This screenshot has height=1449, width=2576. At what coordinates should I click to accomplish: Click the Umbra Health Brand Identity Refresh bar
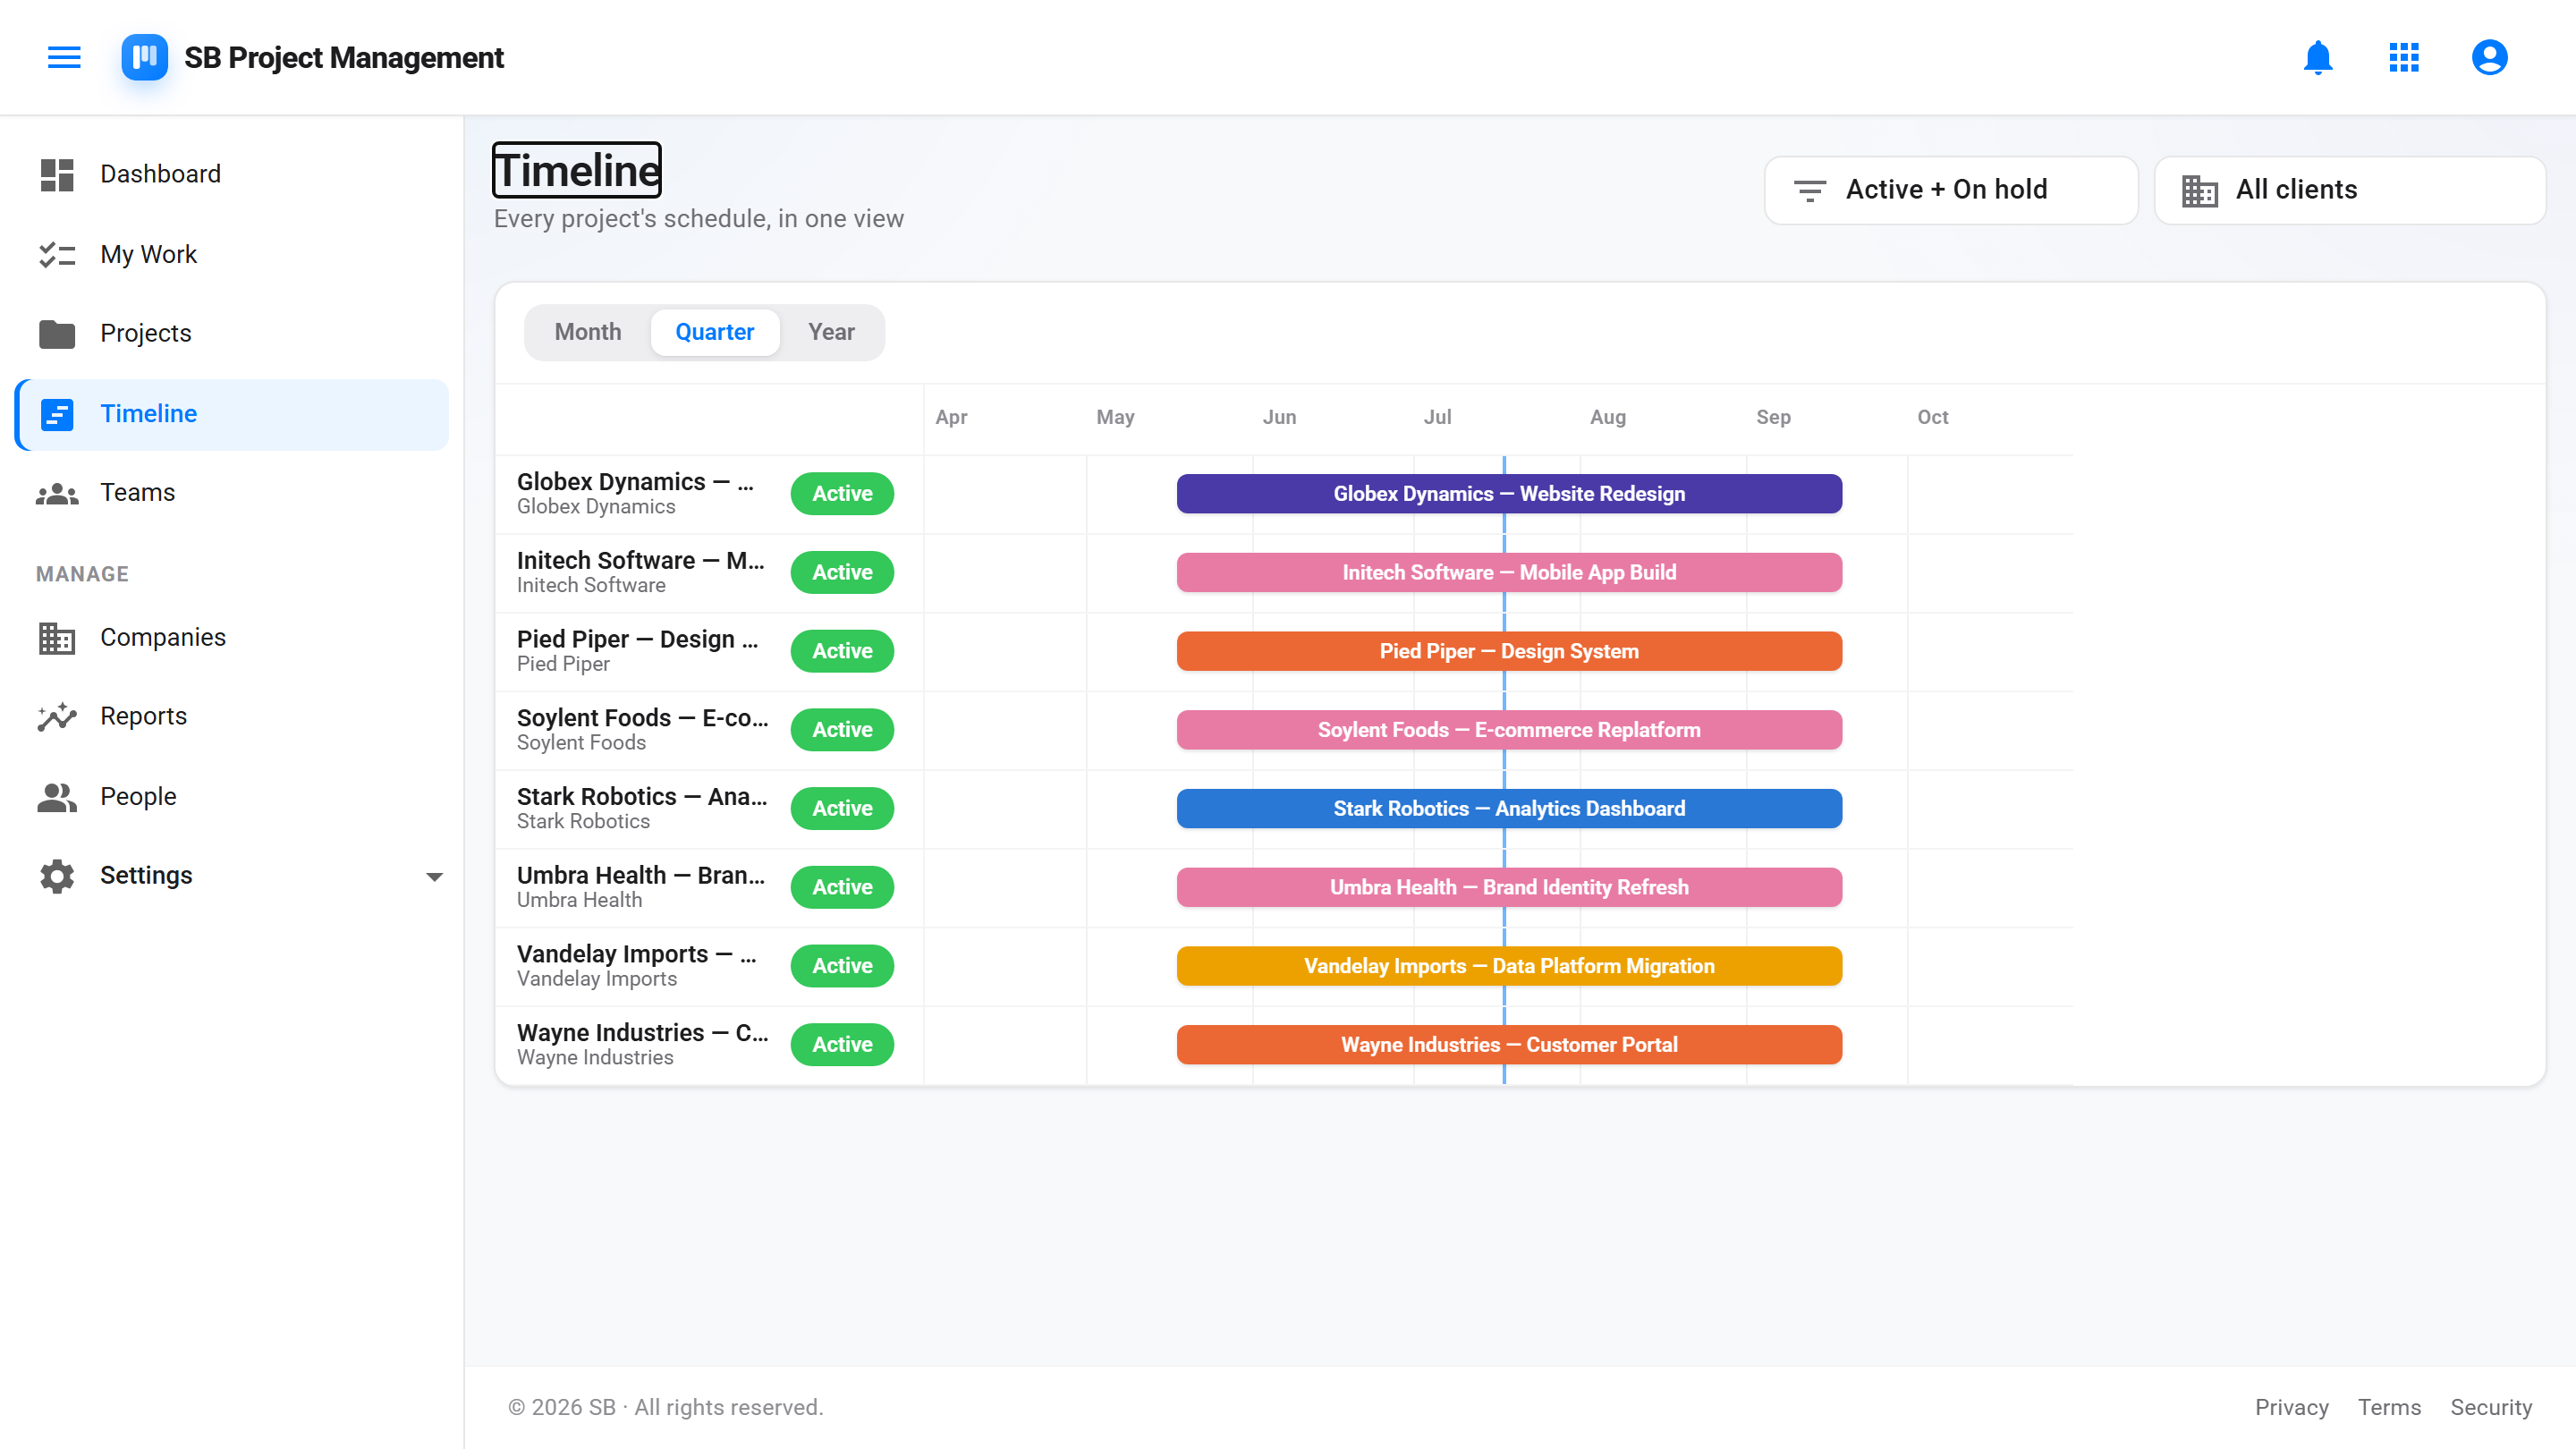click(1509, 887)
